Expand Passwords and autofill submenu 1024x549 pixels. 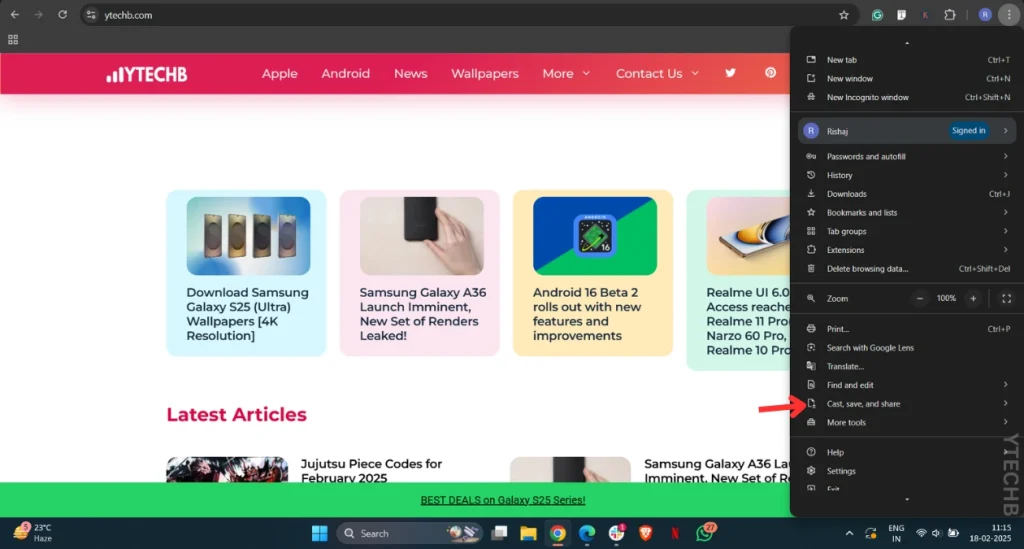908,157
